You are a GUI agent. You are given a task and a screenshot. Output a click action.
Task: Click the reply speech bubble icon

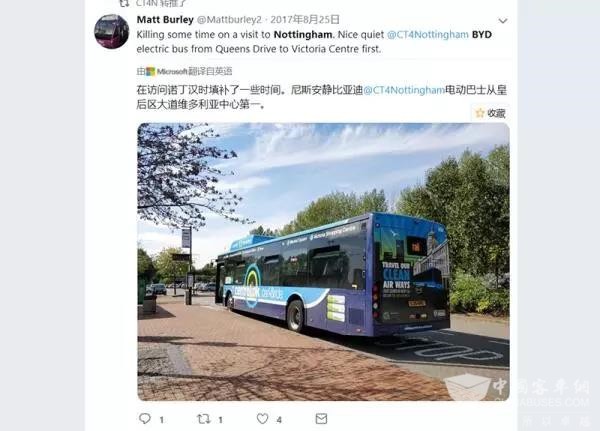click(145, 418)
